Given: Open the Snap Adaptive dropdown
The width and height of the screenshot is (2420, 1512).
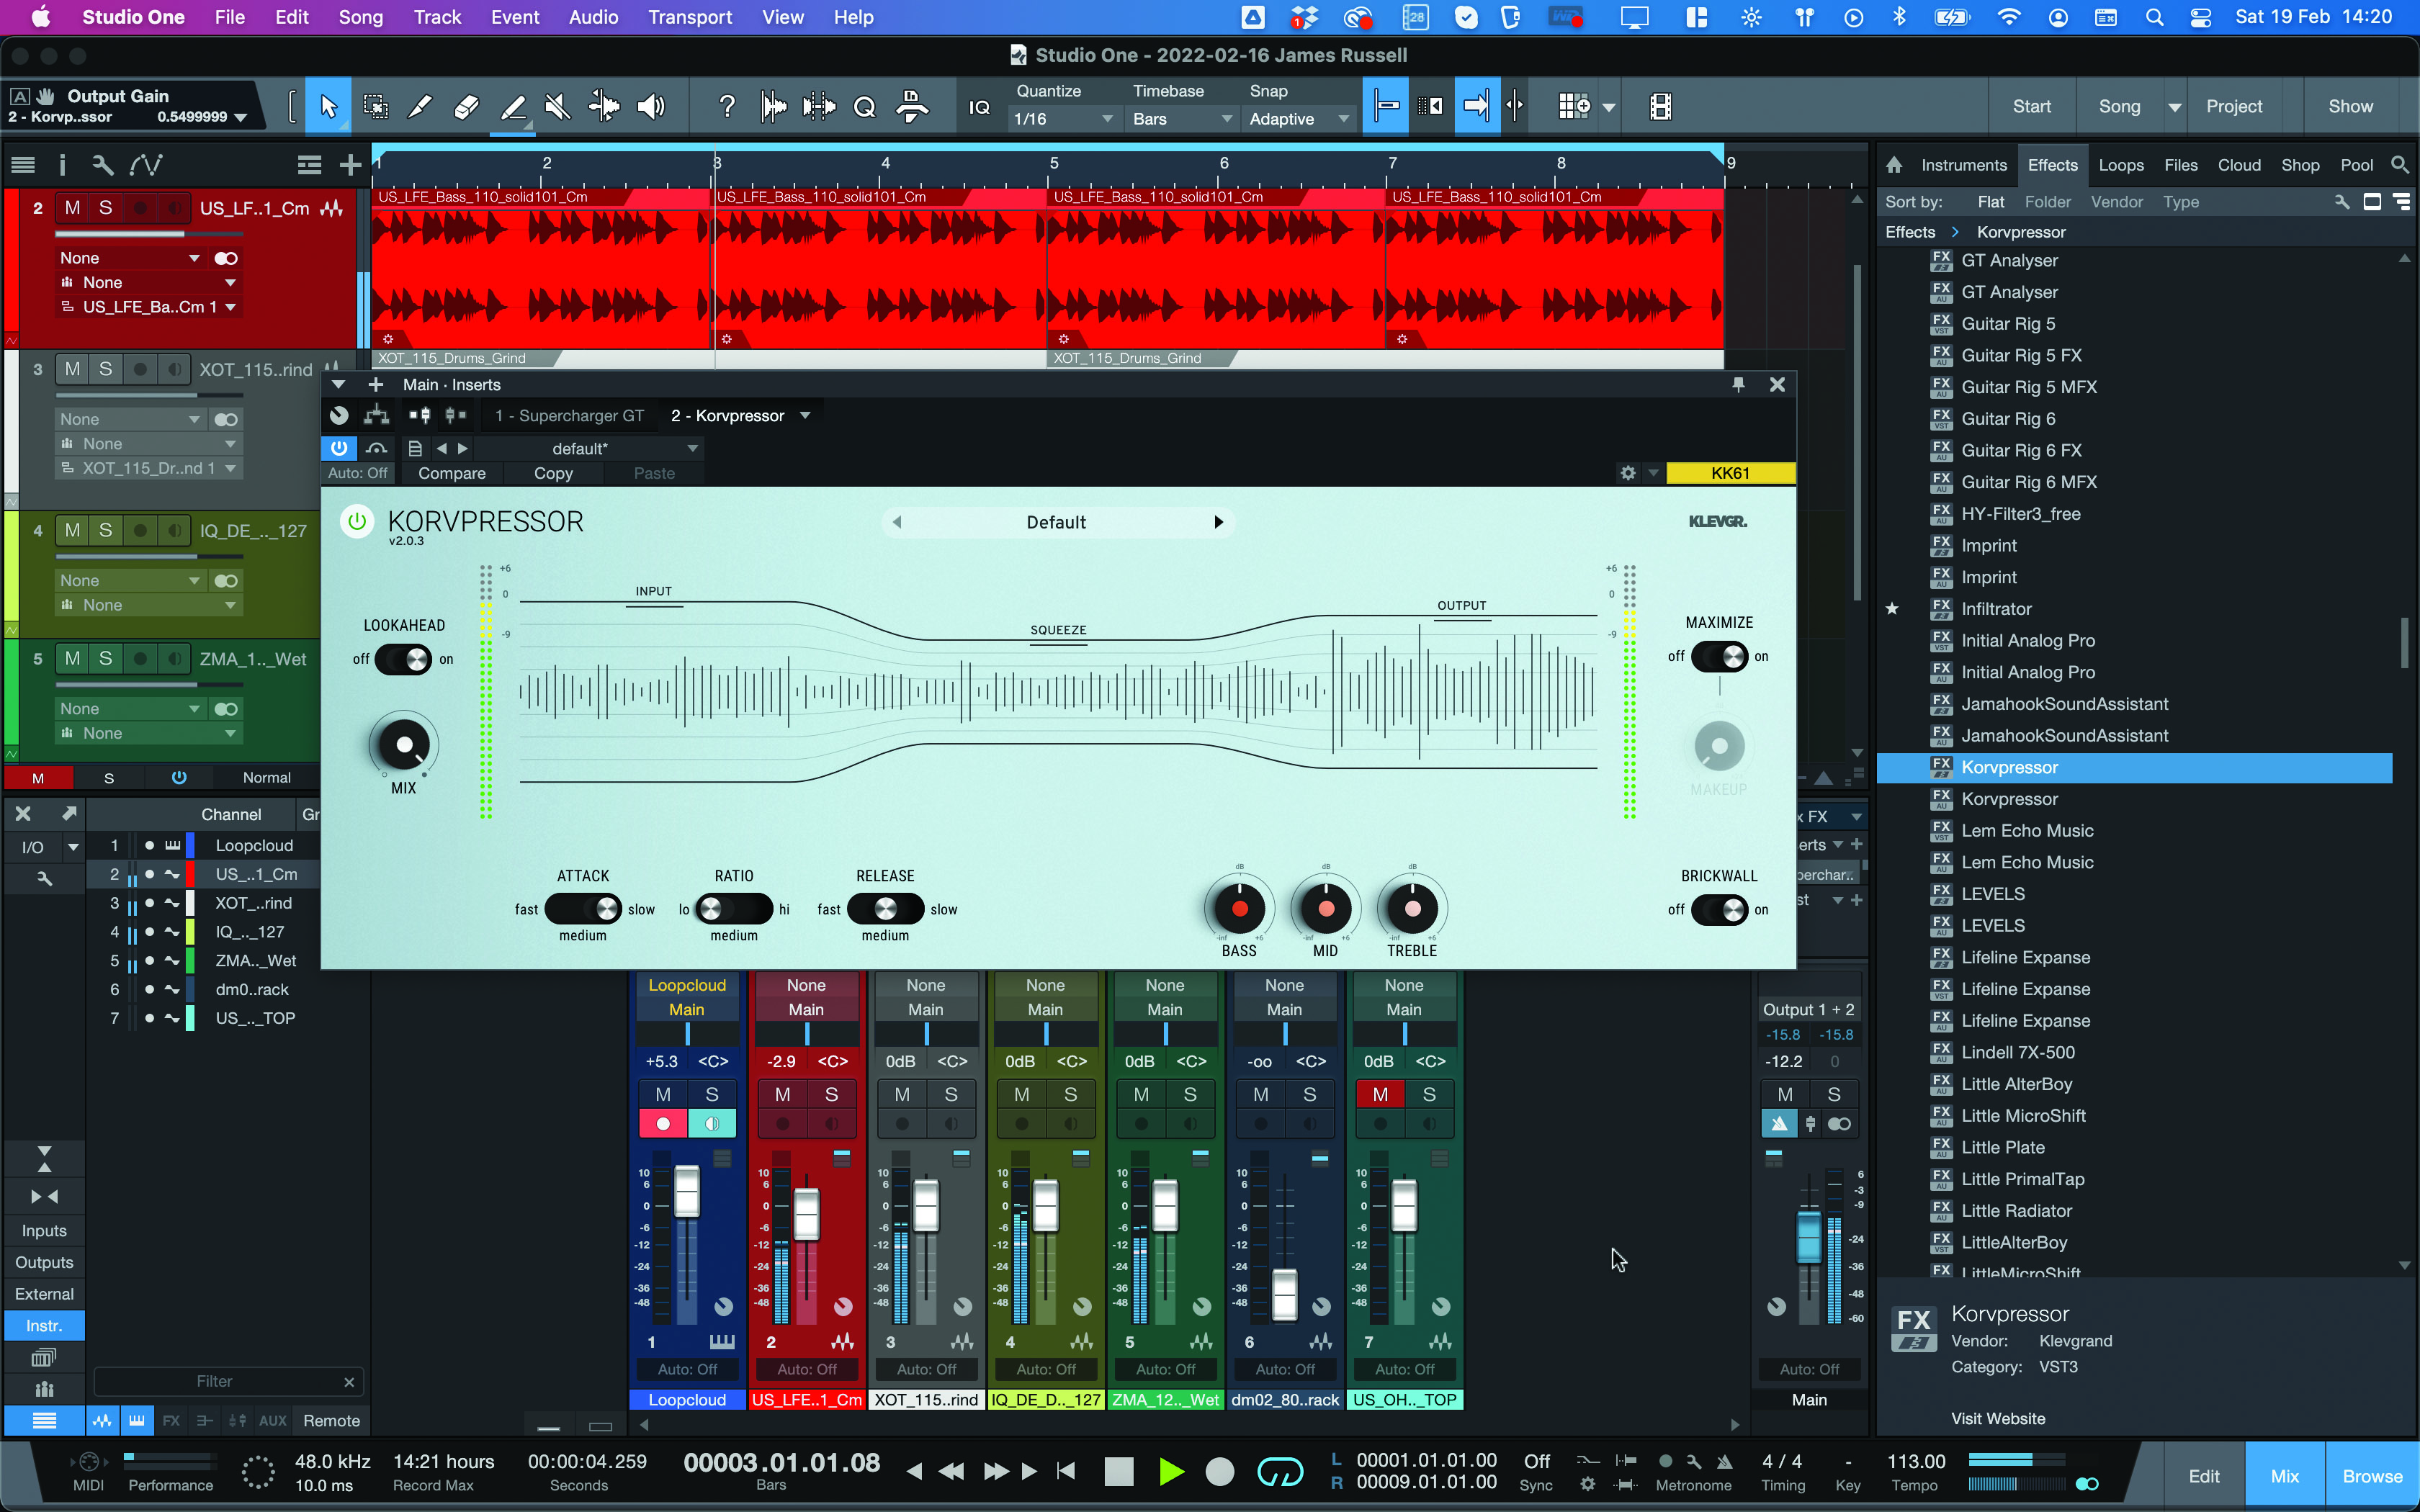Looking at the screenshot, I should tap(1298, 119).
